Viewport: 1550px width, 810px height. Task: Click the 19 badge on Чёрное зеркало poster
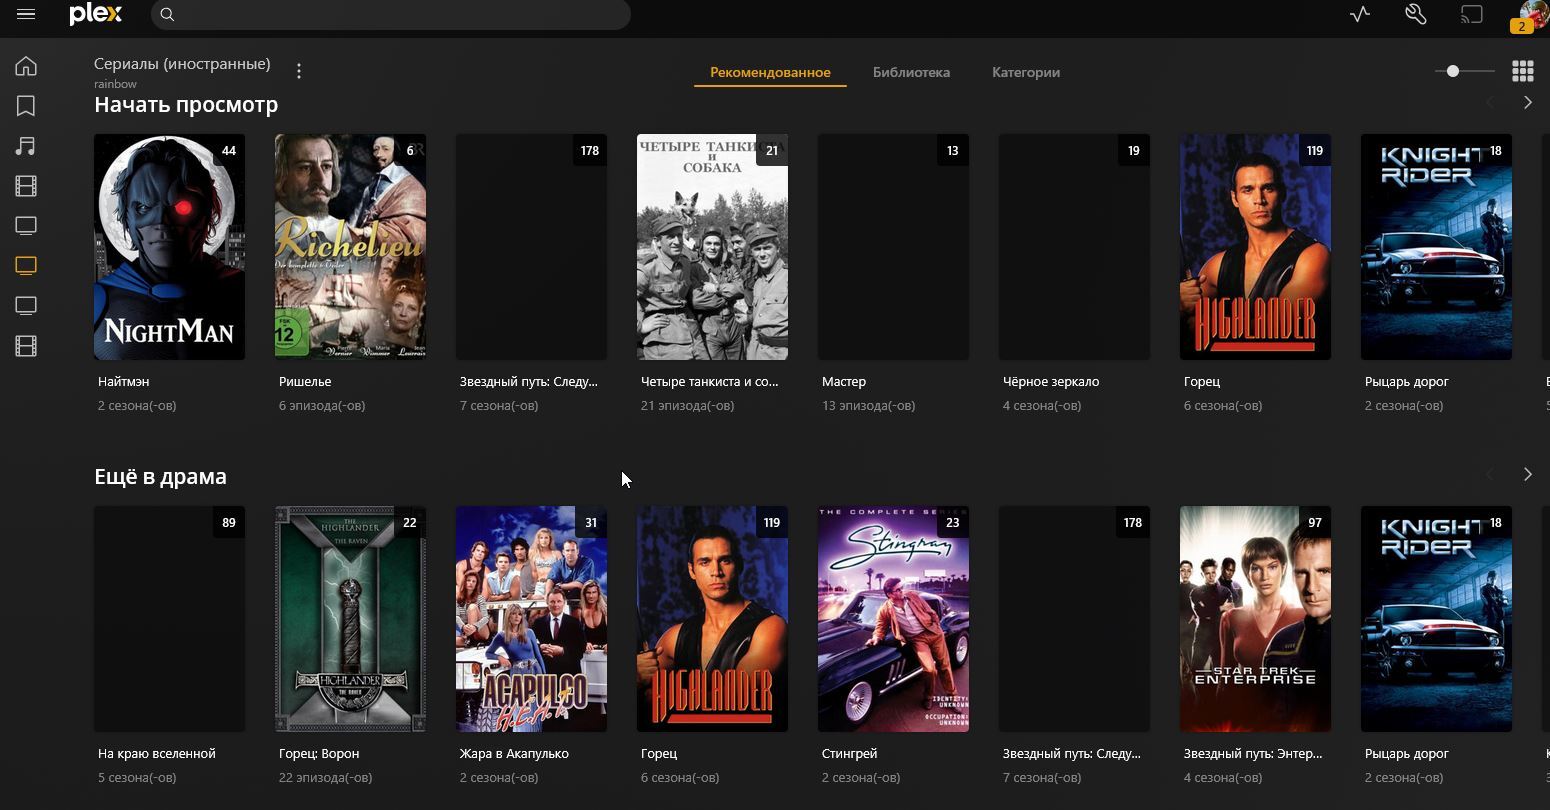pos(1134,151)
